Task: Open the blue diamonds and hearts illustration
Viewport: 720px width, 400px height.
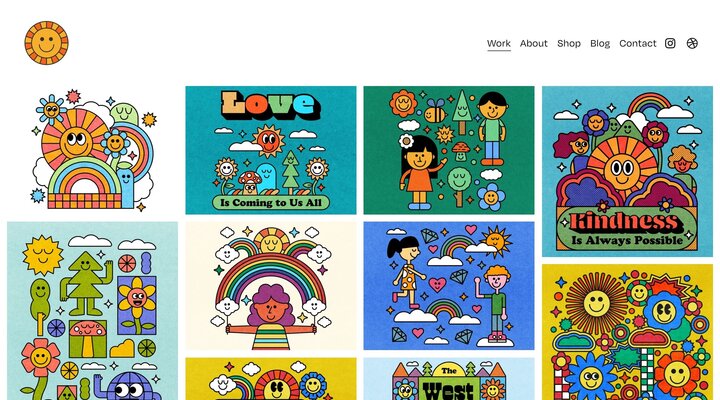Action: (x=449, y=286)
